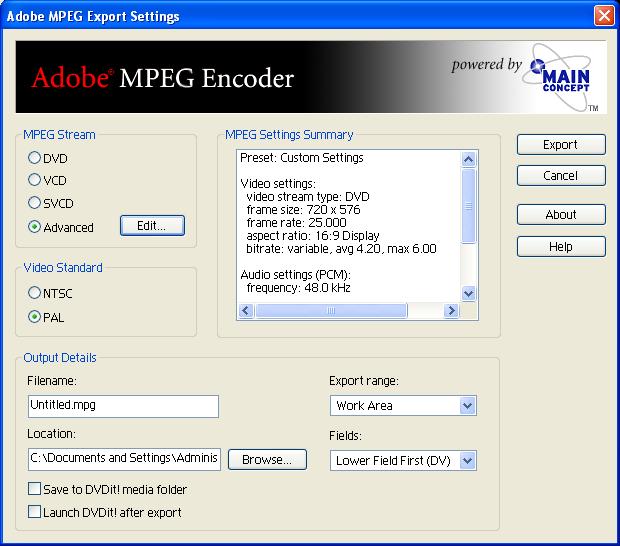Viewport: 620px width, 546px height.
Task: Close the Adobe MPEG Export Settings window
Action: coord(604,16)
